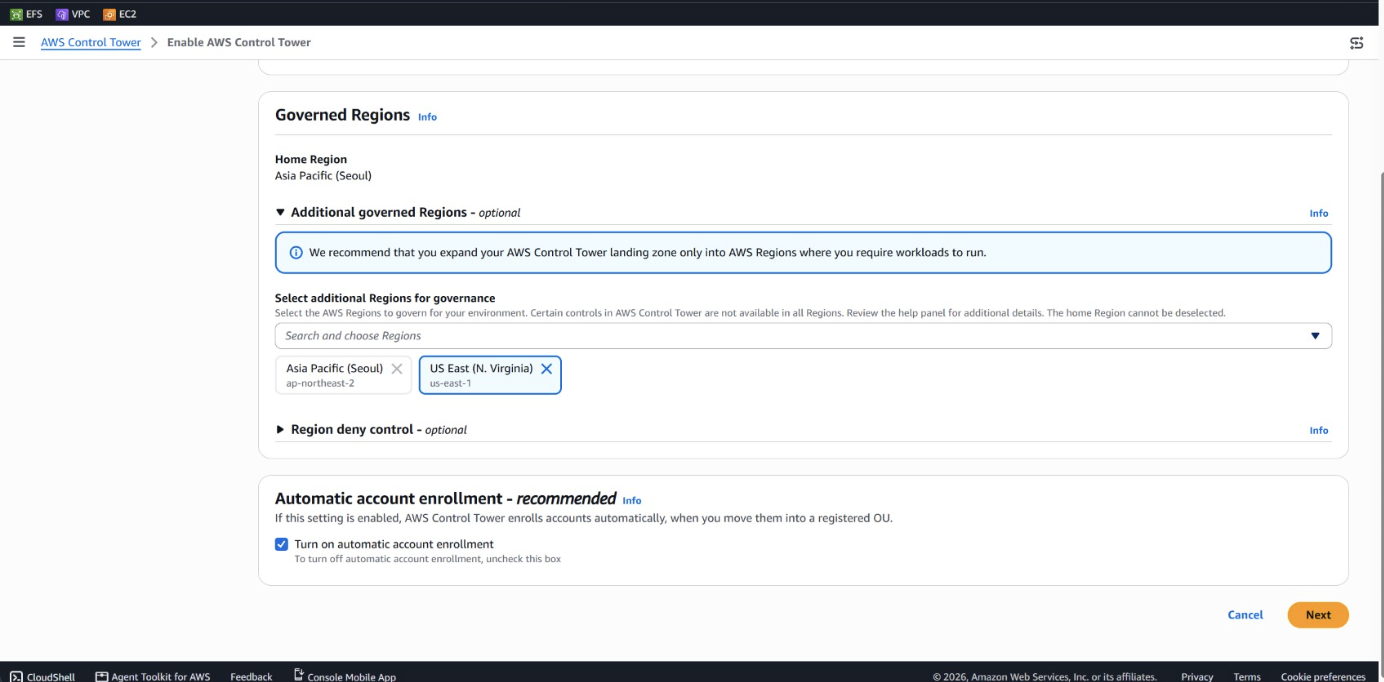The image size is (1384, 682).
Task: Open CloudShell from the footer
Action: pyautogui.click(x=42, y=676)
